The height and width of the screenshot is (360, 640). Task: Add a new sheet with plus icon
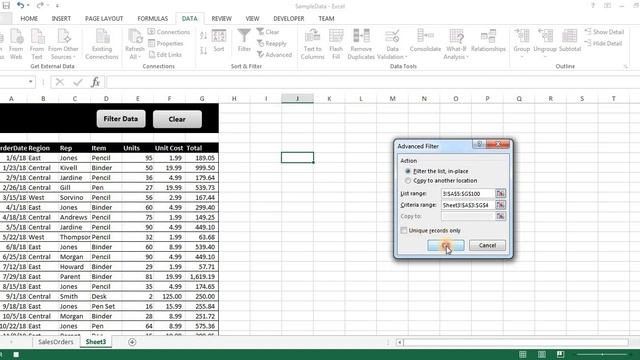point(132,342)
